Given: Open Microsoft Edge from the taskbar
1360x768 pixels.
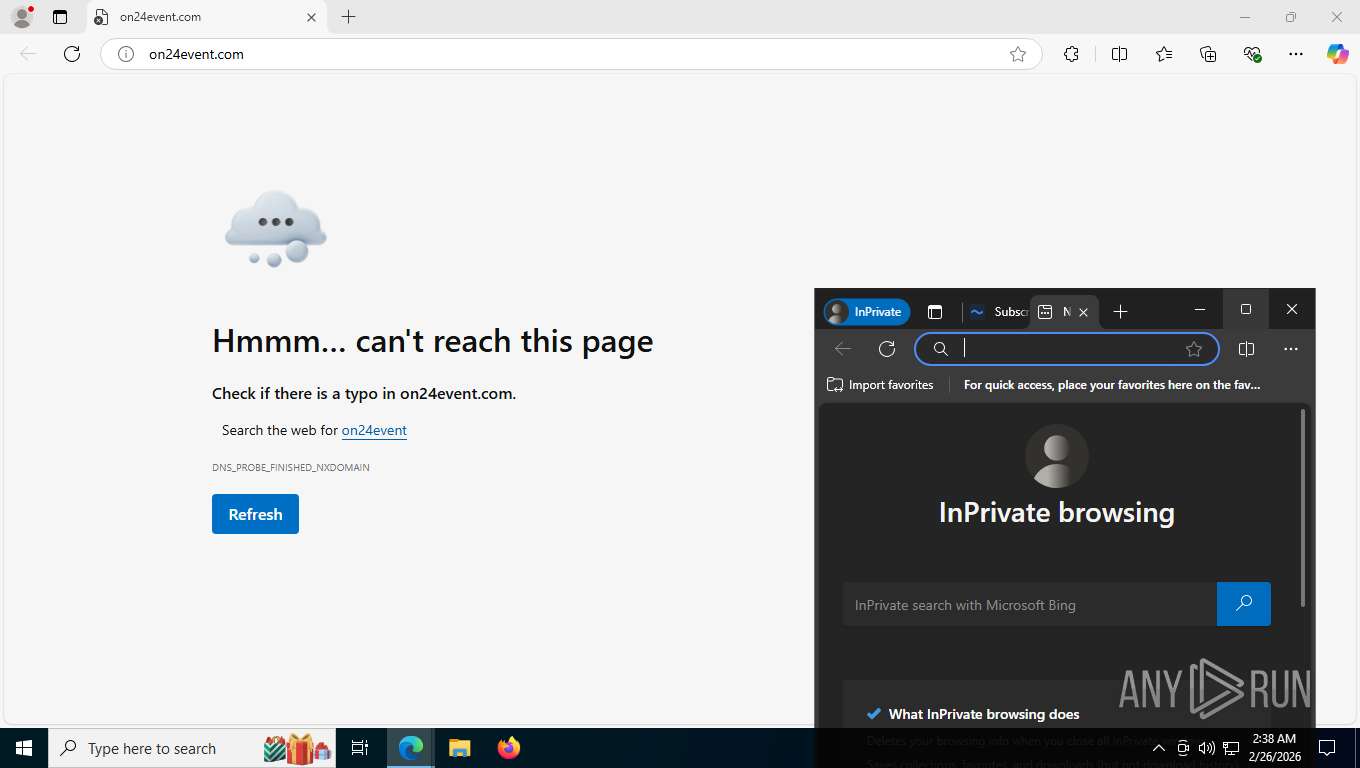Looking at the screenshot, I should [x=411, y=748].
